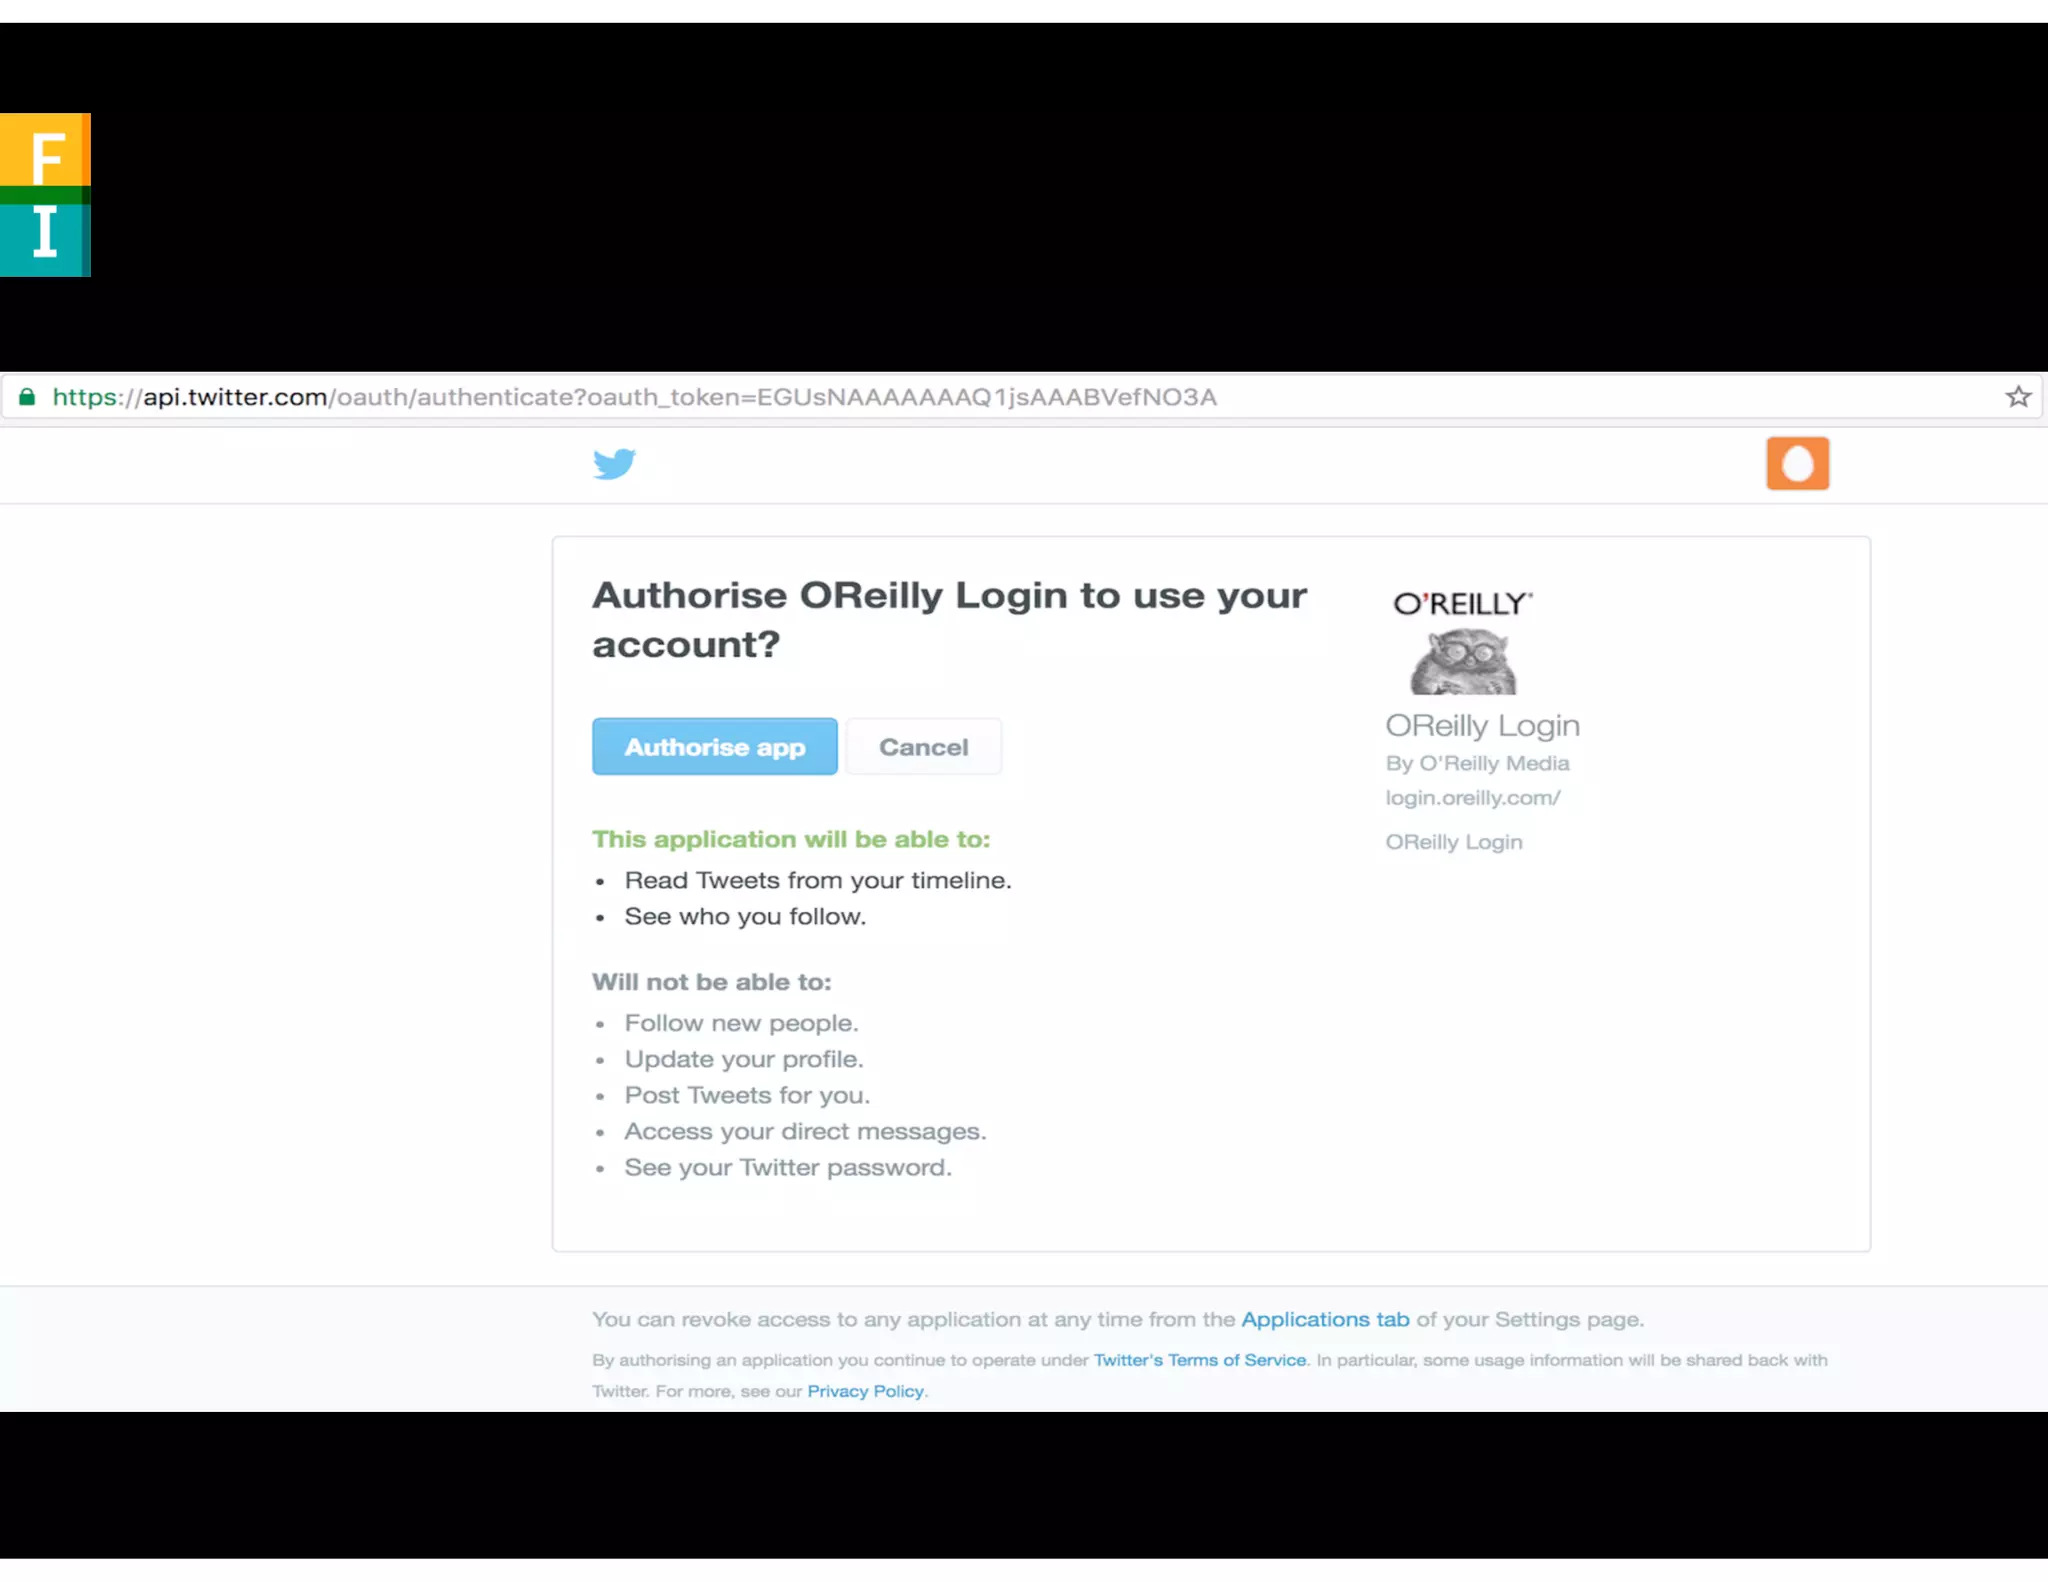Click 'See your Twitter password' item
This screenshot has height=1582, width=2048.
click(x=788, y=1167)
